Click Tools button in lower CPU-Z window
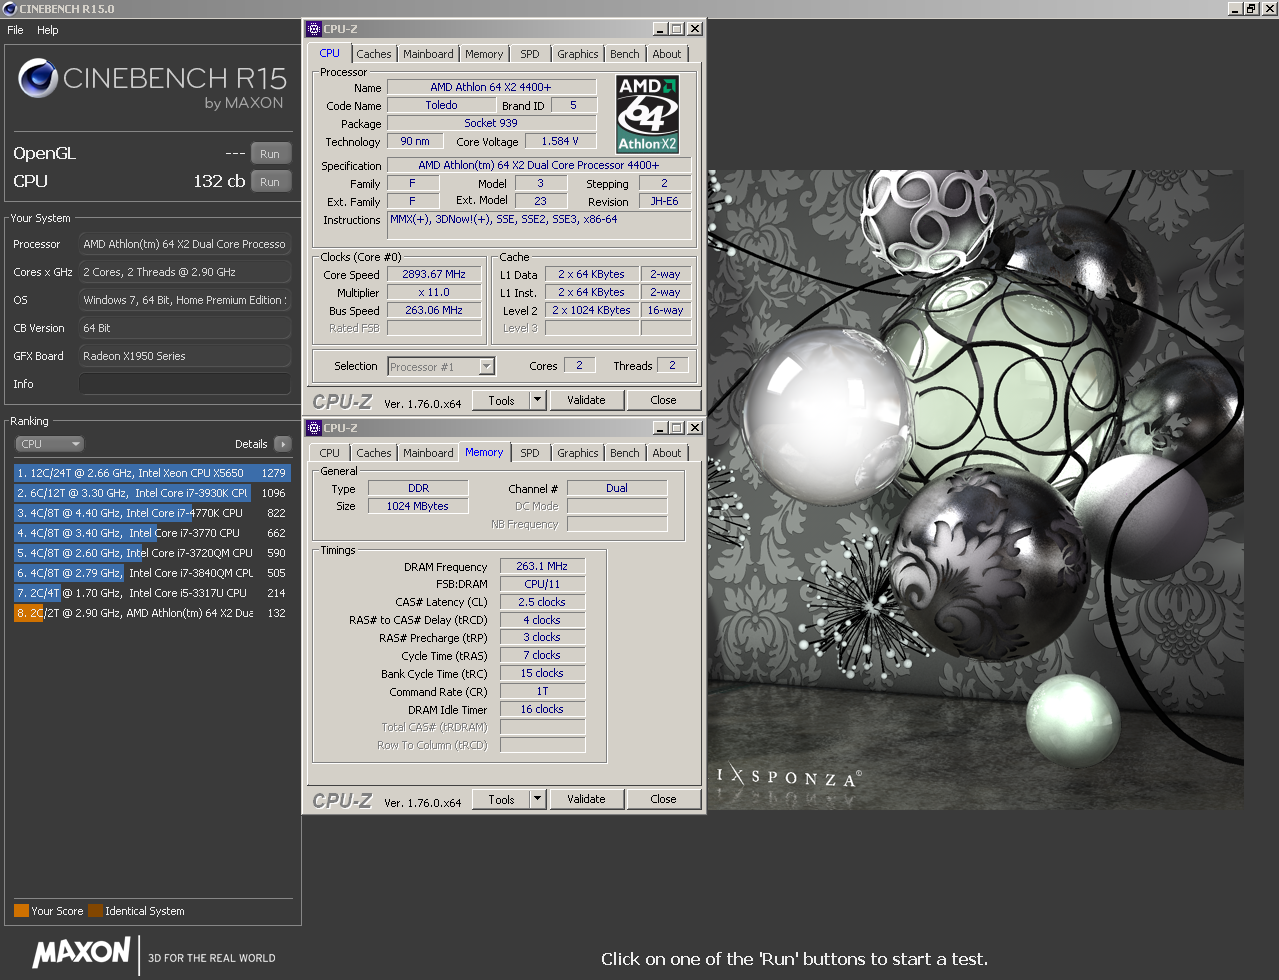 click(x=502, y=800)
